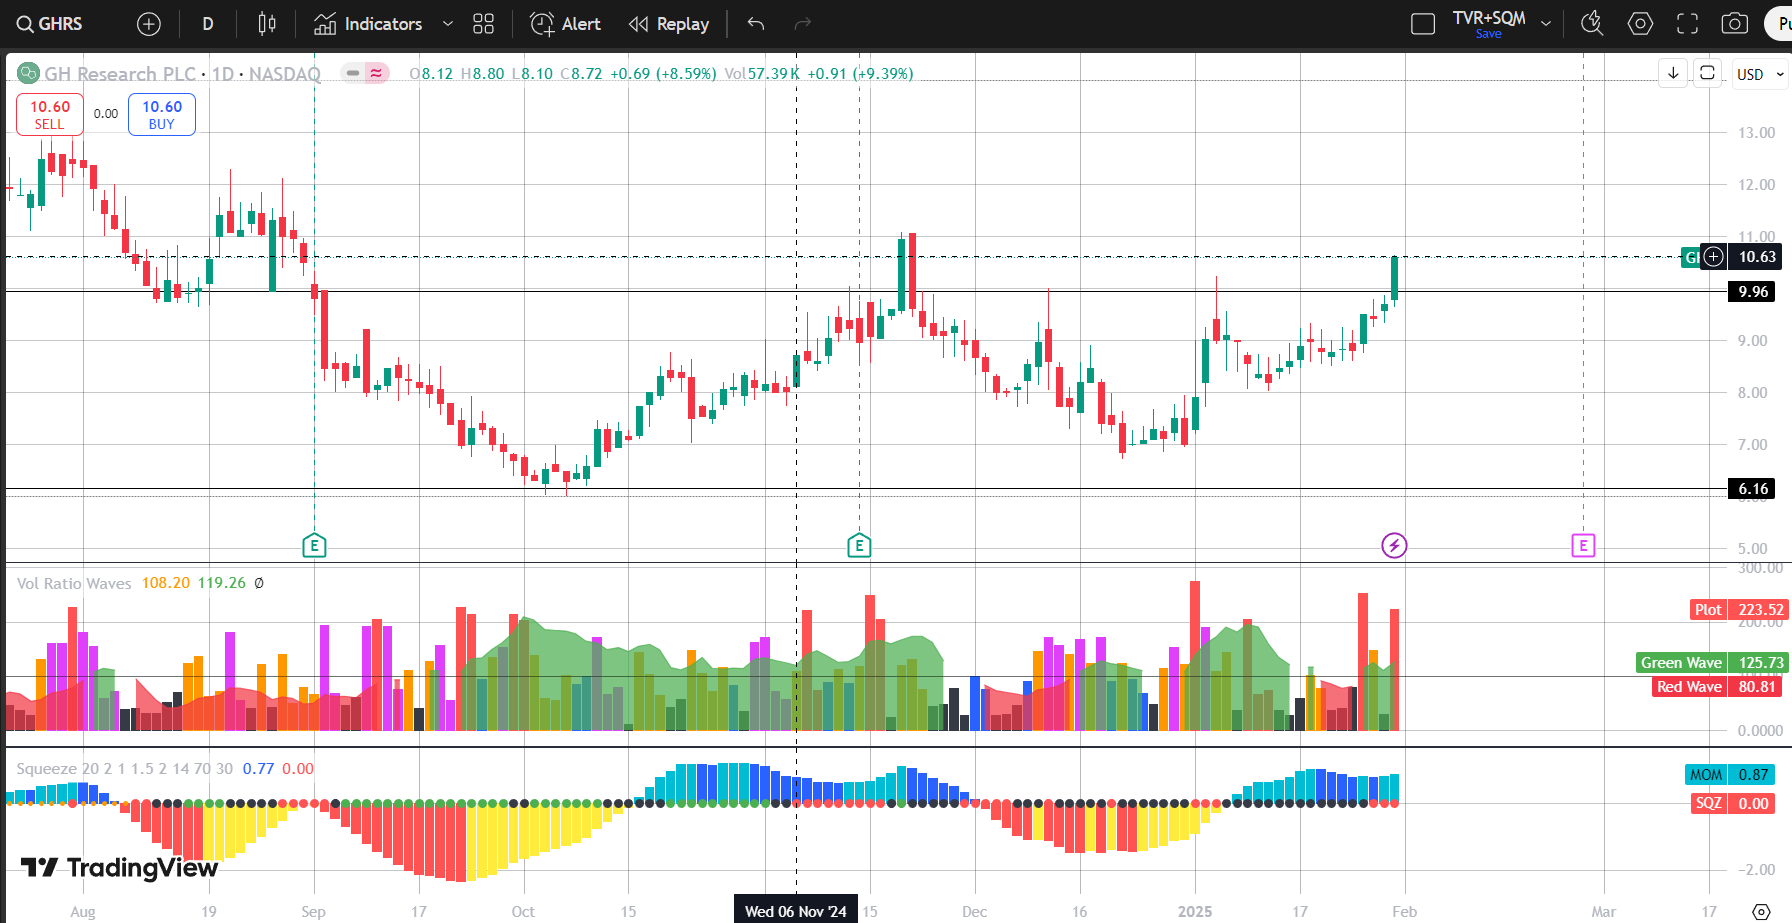Click the rounded rectangle icon next to USD
This screenshot has width=1792, height=923.
point(1708,73)
